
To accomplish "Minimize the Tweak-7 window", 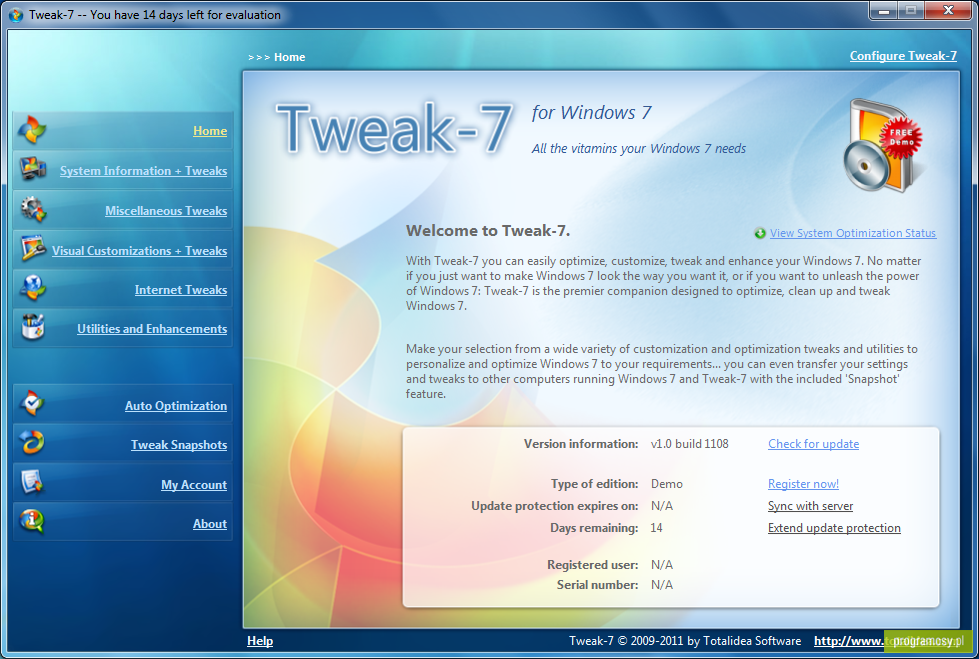I will click(884, 10).
